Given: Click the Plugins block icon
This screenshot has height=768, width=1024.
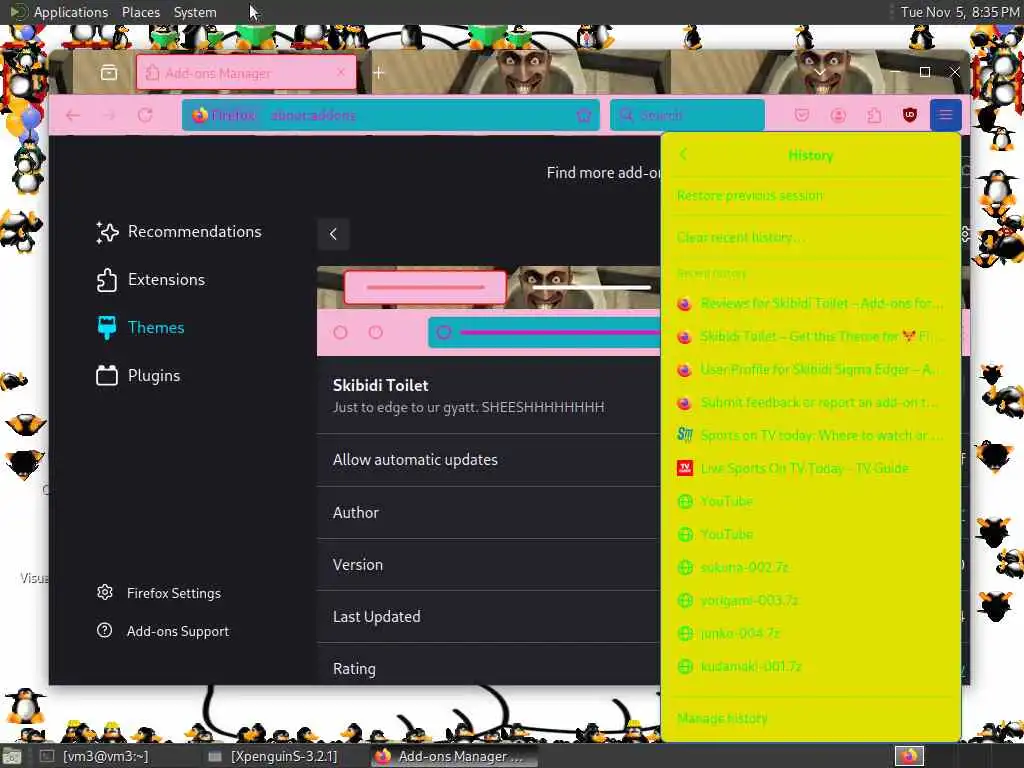Looking at the screenshot, I should point(106,376).
